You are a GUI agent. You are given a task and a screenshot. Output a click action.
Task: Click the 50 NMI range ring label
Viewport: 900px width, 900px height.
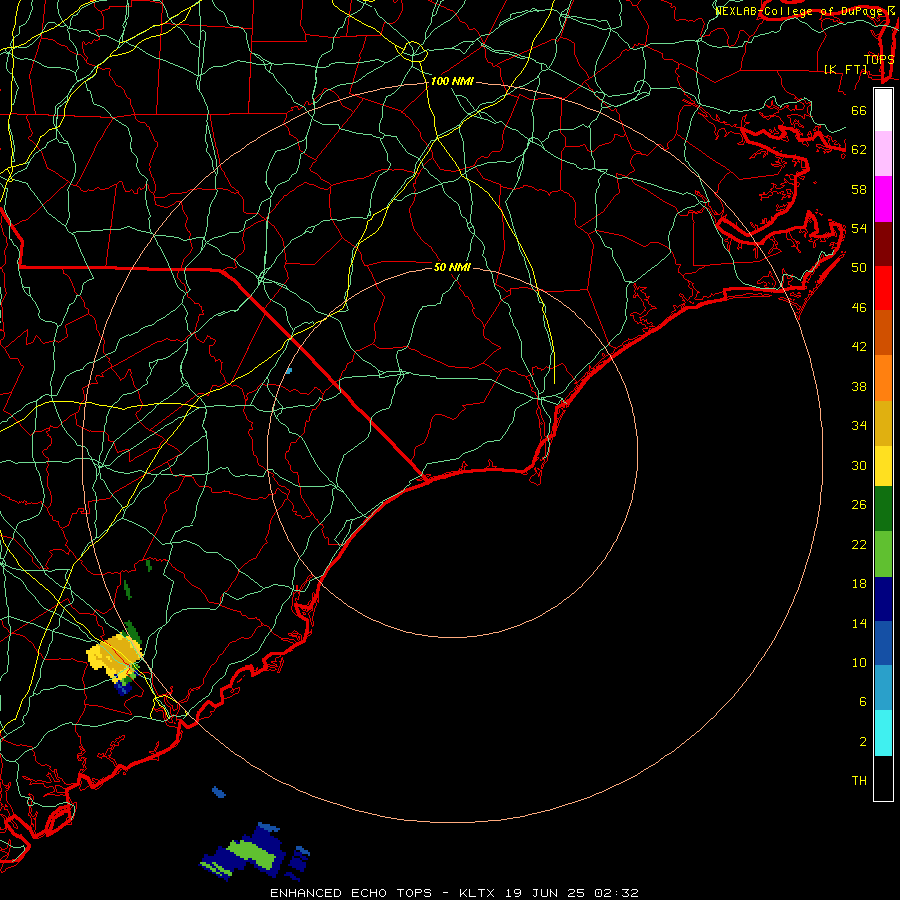[452, 267]
